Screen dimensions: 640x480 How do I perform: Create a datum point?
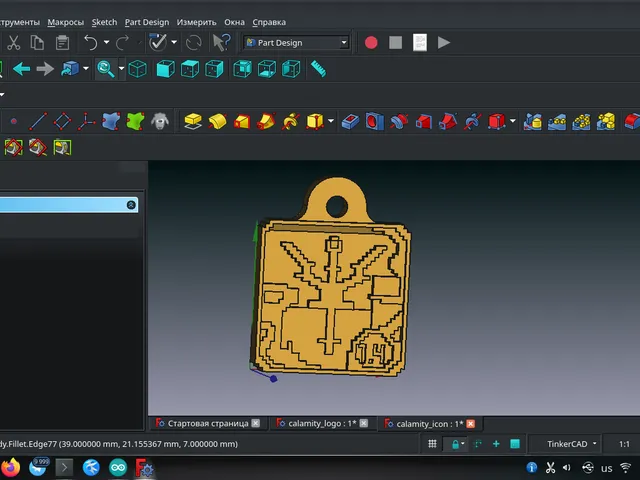point(13,121)
